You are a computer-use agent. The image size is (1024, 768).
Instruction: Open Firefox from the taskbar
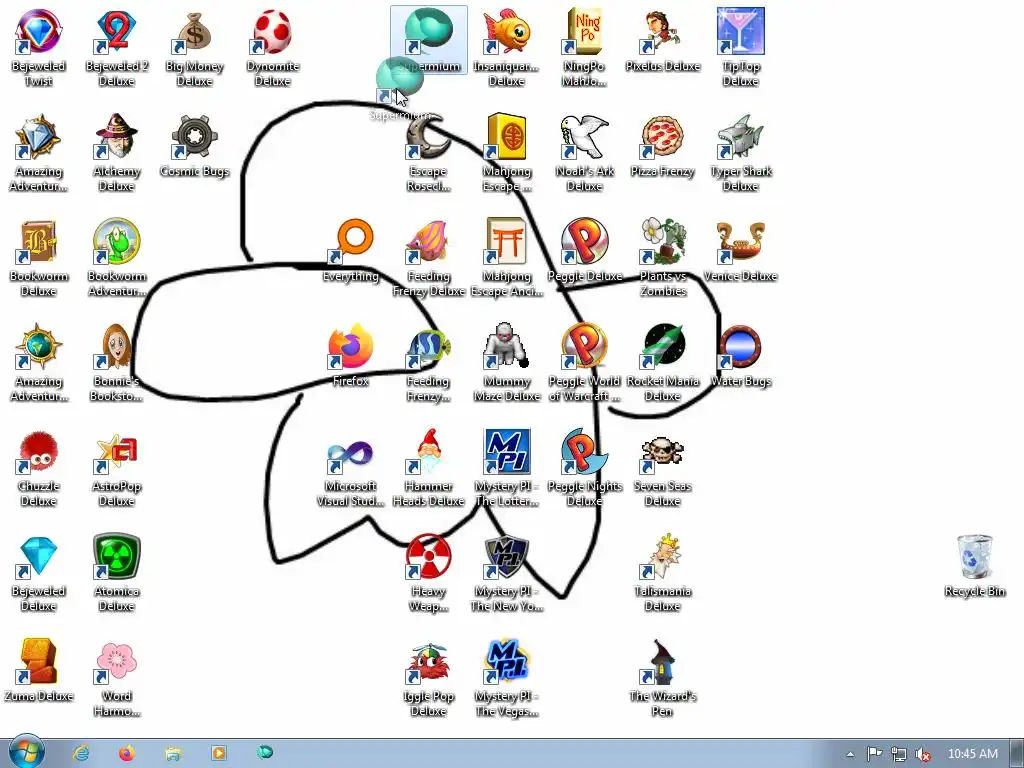coord(127,753)
